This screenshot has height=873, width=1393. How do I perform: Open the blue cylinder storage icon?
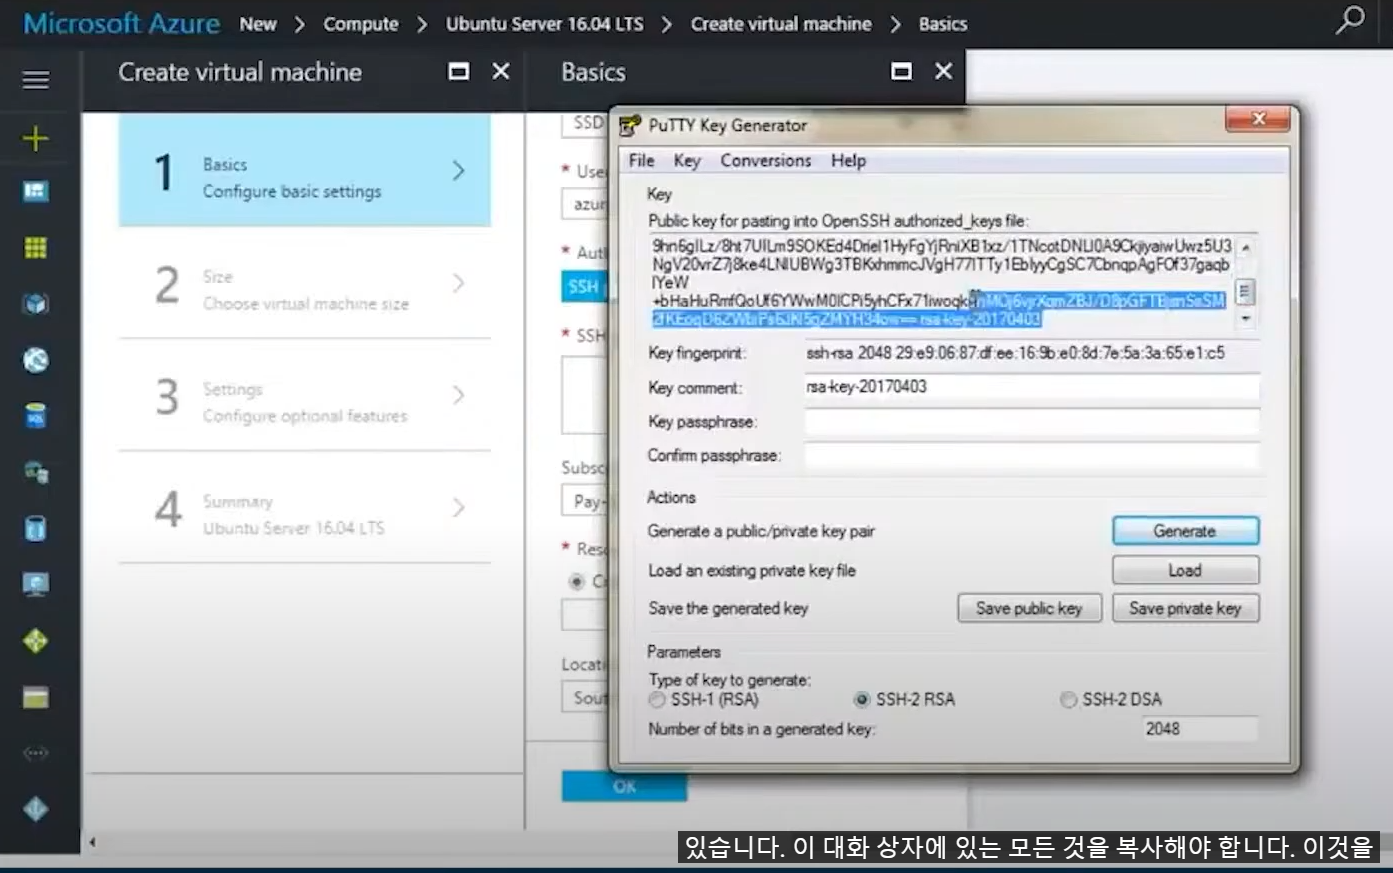pos(36,528)
